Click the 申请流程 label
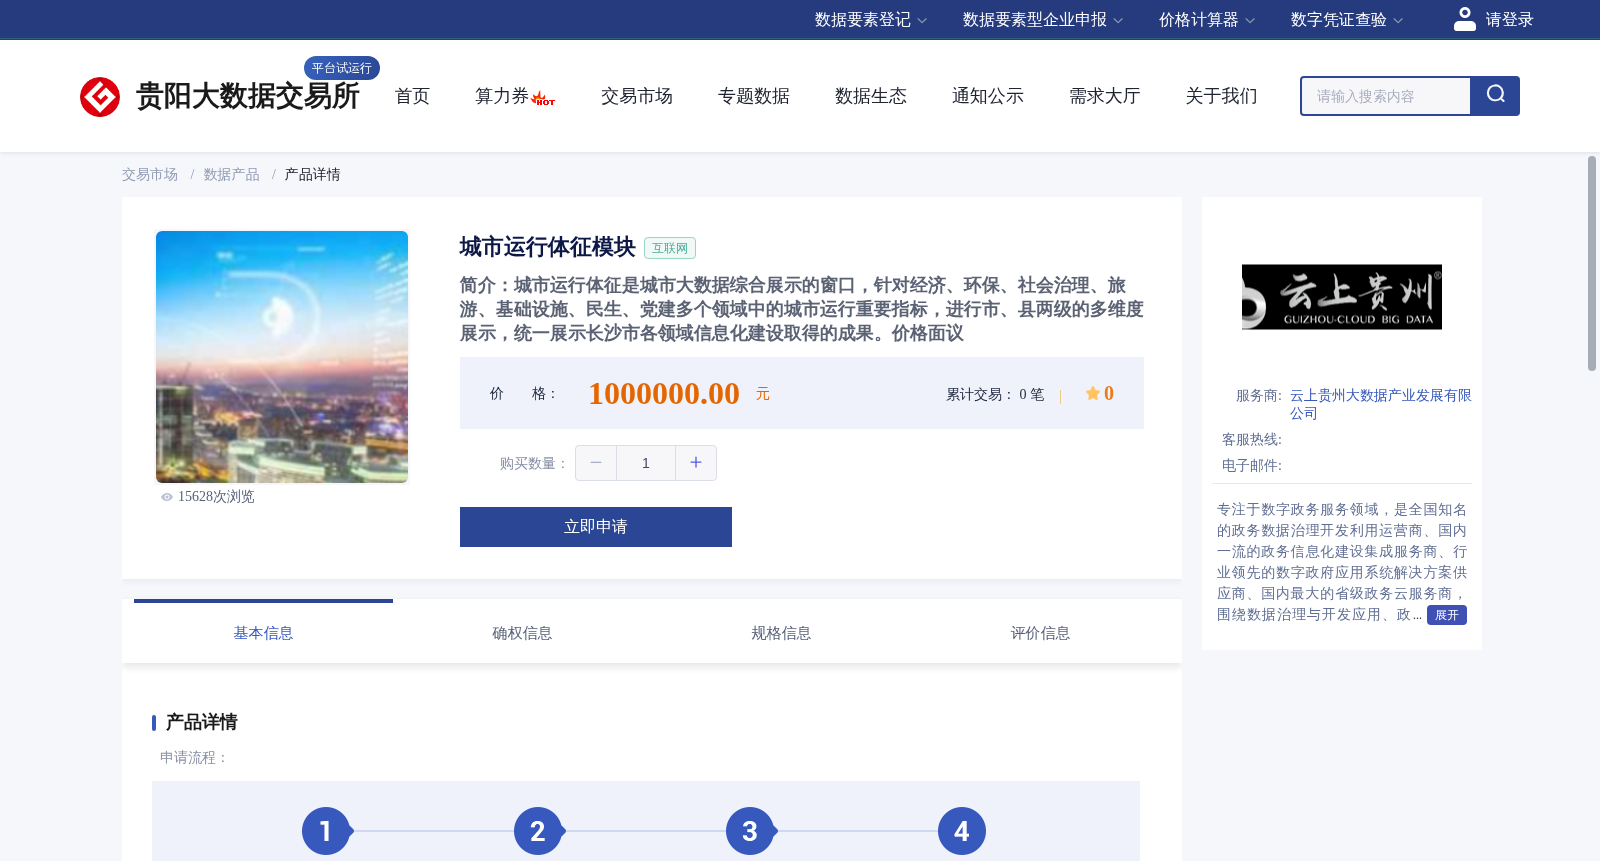Image resolution: width=1600 pixels, height=861 pixels. pyautogui.click(x=194, y=758)
